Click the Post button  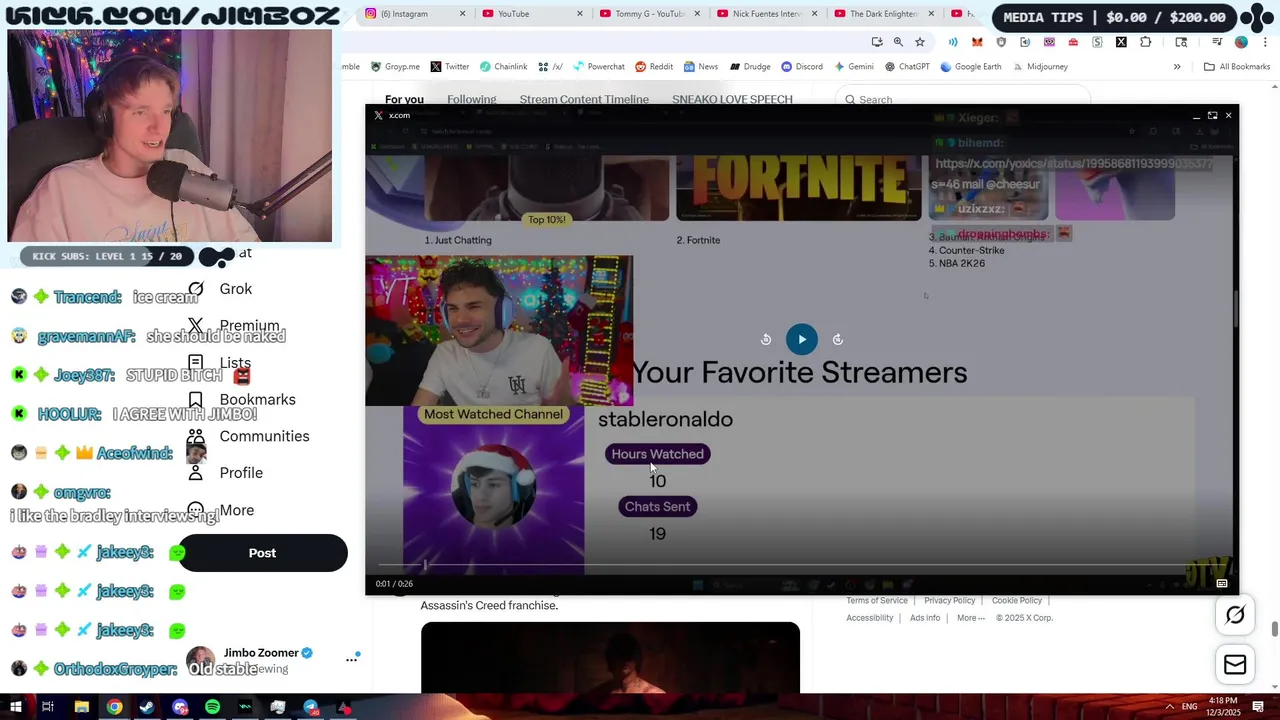262,553
